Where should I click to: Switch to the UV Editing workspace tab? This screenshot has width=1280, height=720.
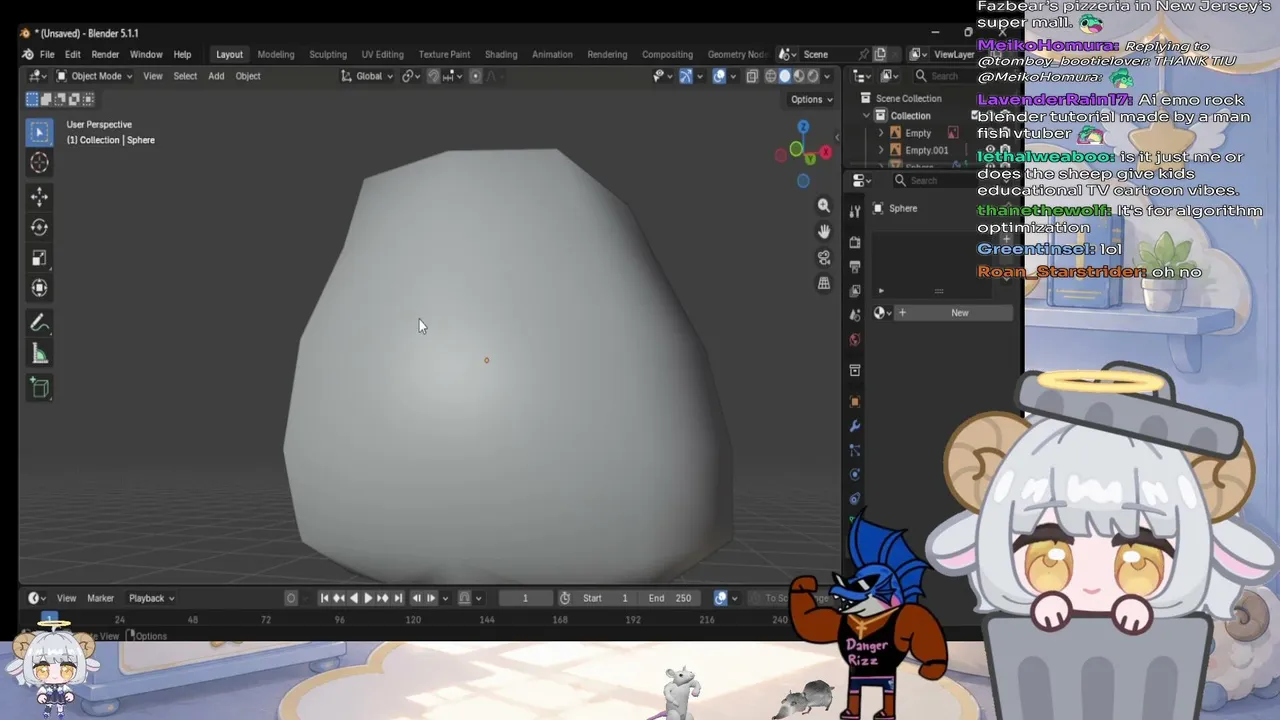(382, 54)
